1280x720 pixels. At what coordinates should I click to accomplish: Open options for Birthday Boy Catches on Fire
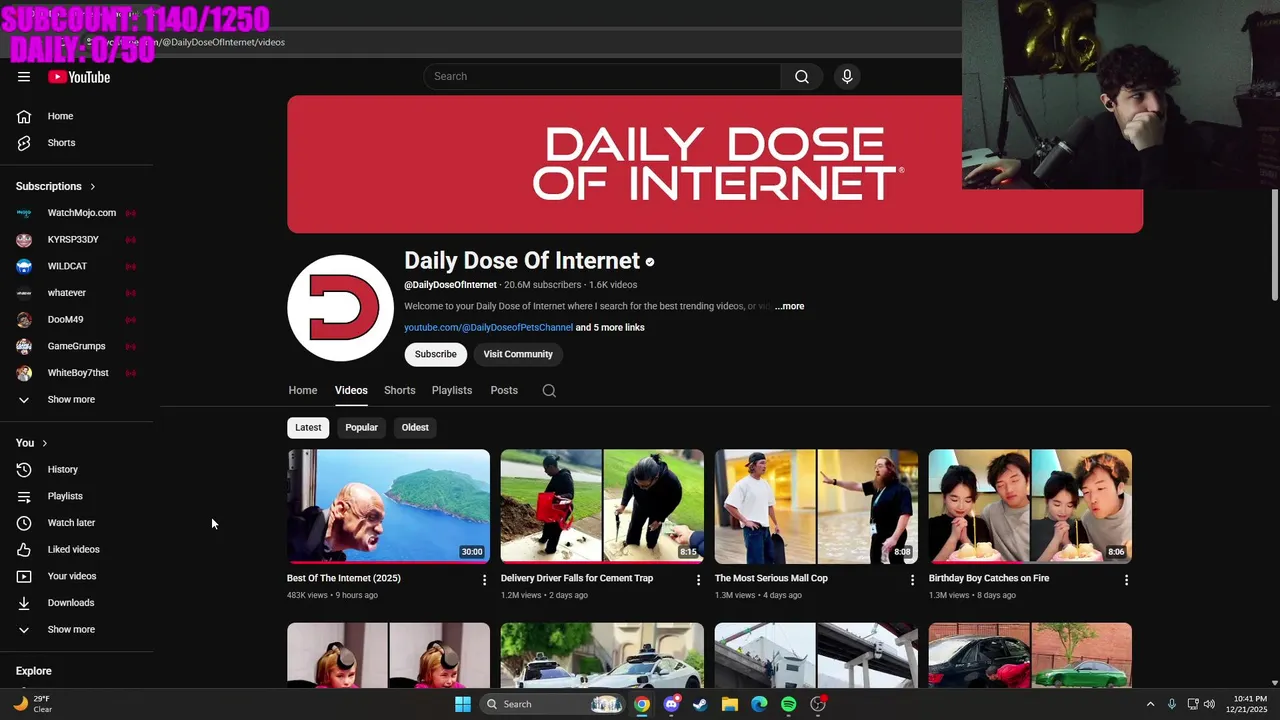point(1126,580)
